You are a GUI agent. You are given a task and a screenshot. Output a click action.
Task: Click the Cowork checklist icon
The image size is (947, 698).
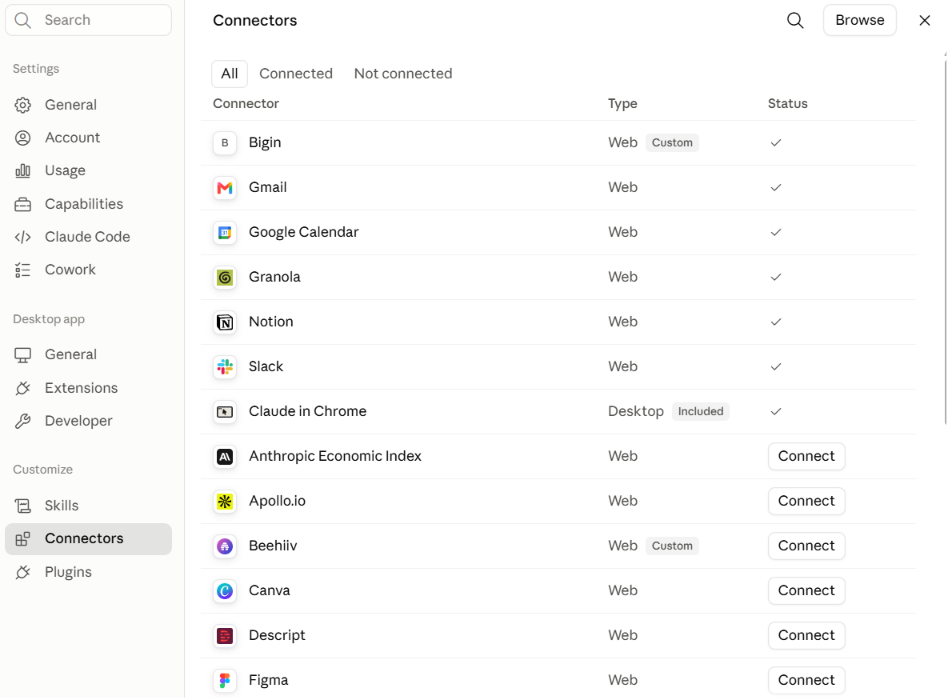point(22,270)
